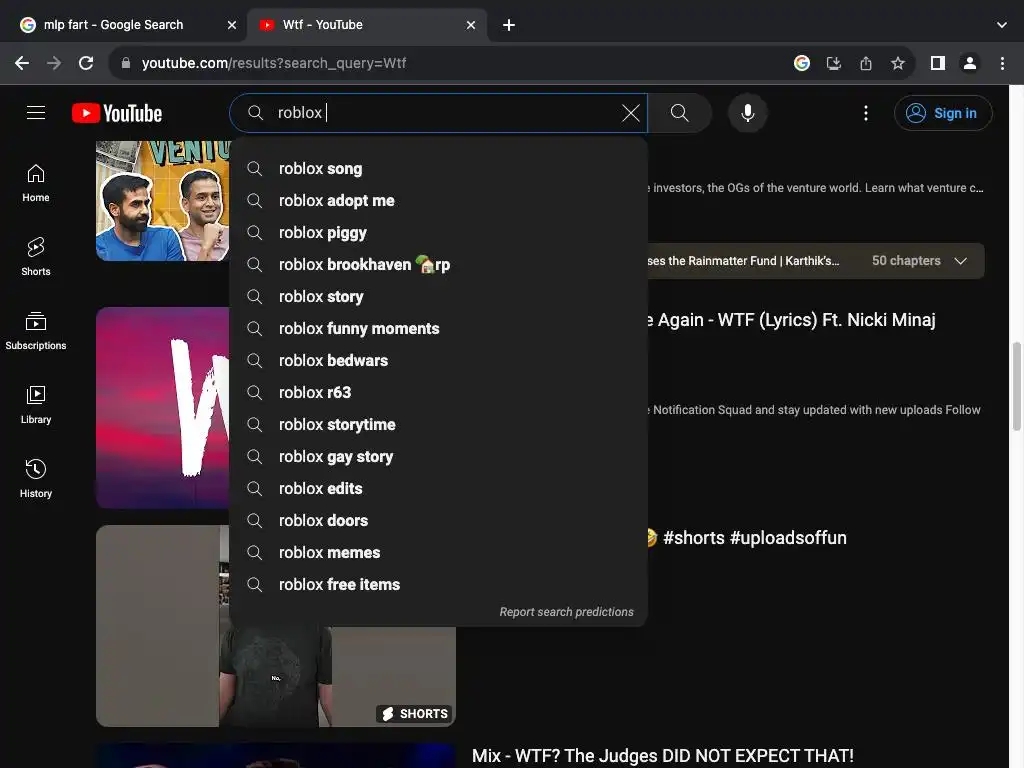The height and width of the screenshot is (768, 1024).
Task: Pick the 'roblox storytime' suggestion
Action: [438, 424]
